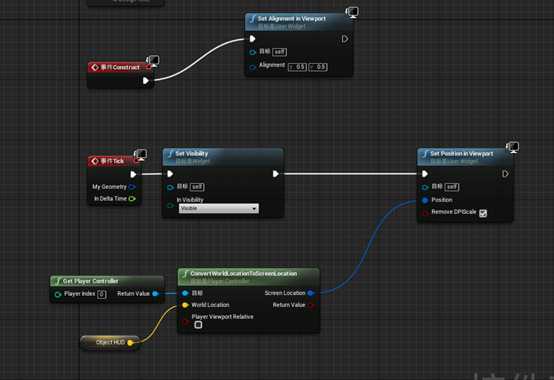Screen dimensions: 554x380
Task: Select the Set Visibility node title
Action: coord(191,154)
